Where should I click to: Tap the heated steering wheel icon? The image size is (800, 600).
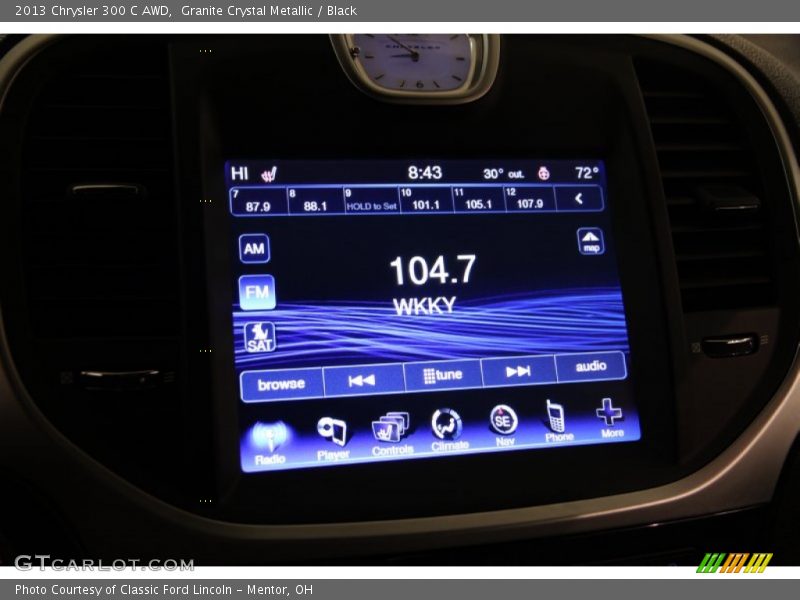544,173
